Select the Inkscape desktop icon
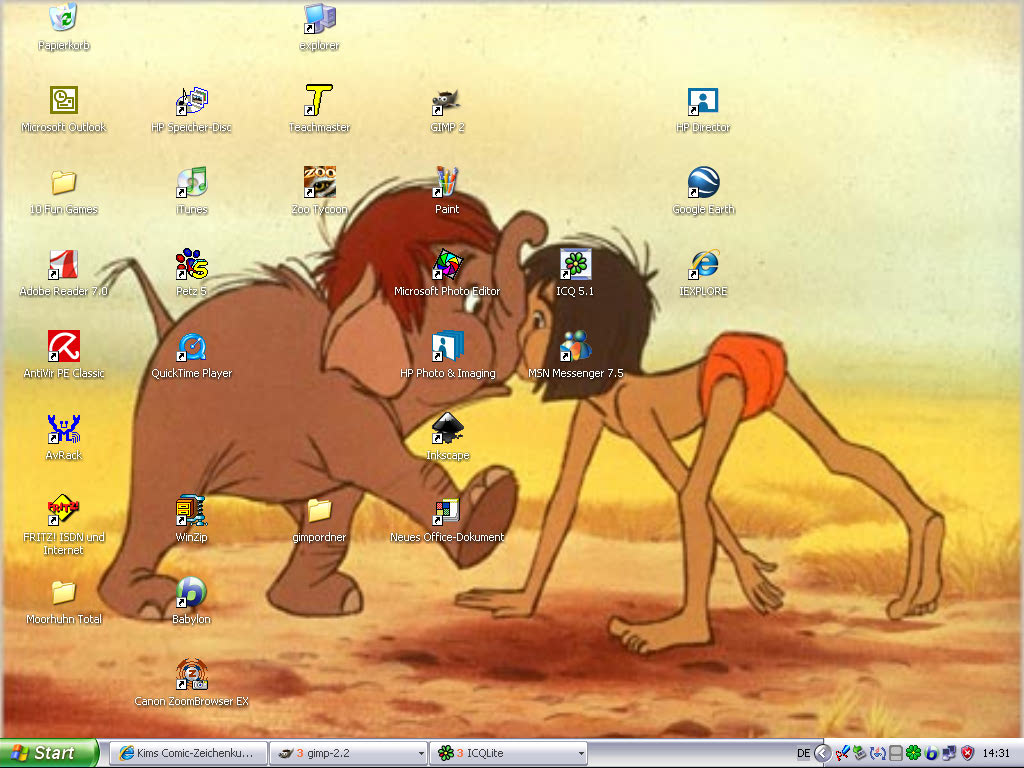Screen dimensions: 1024x768 [447, 429]
